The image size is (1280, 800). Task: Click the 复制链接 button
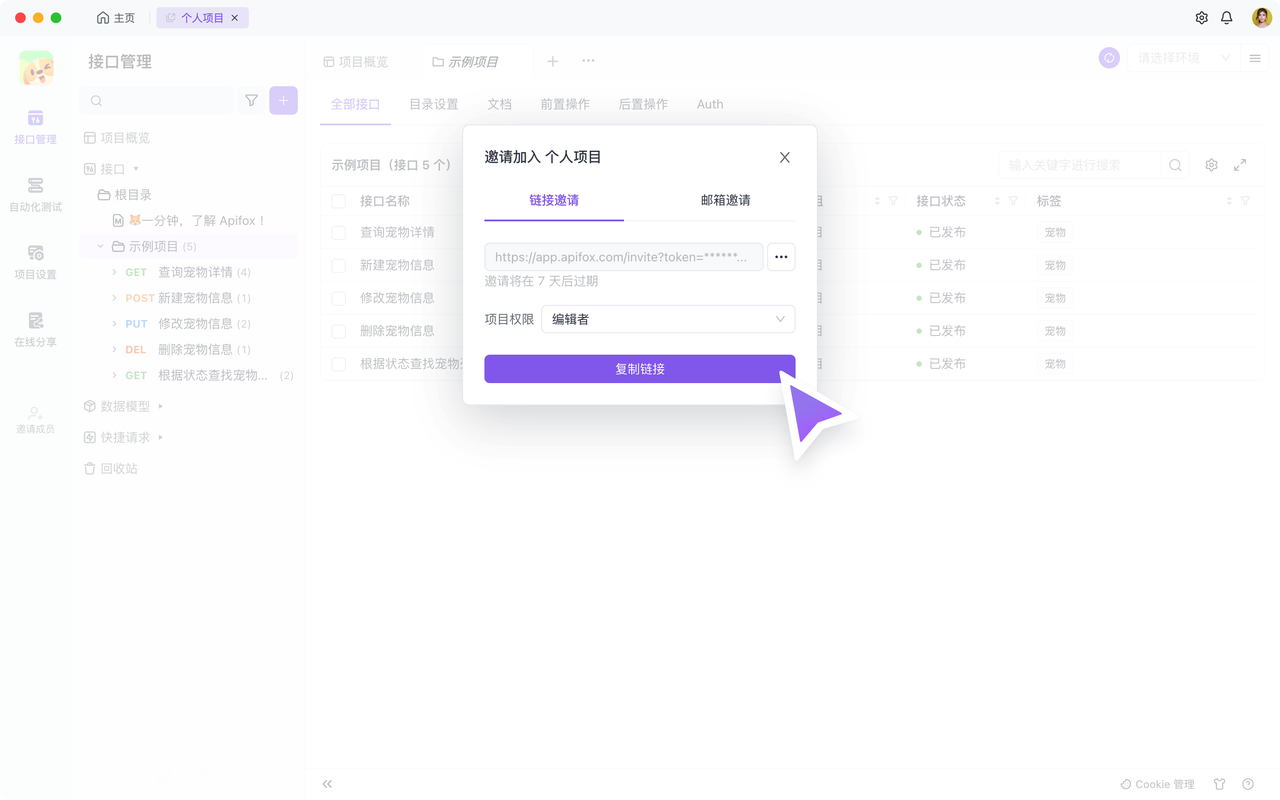tap(639, 369)
